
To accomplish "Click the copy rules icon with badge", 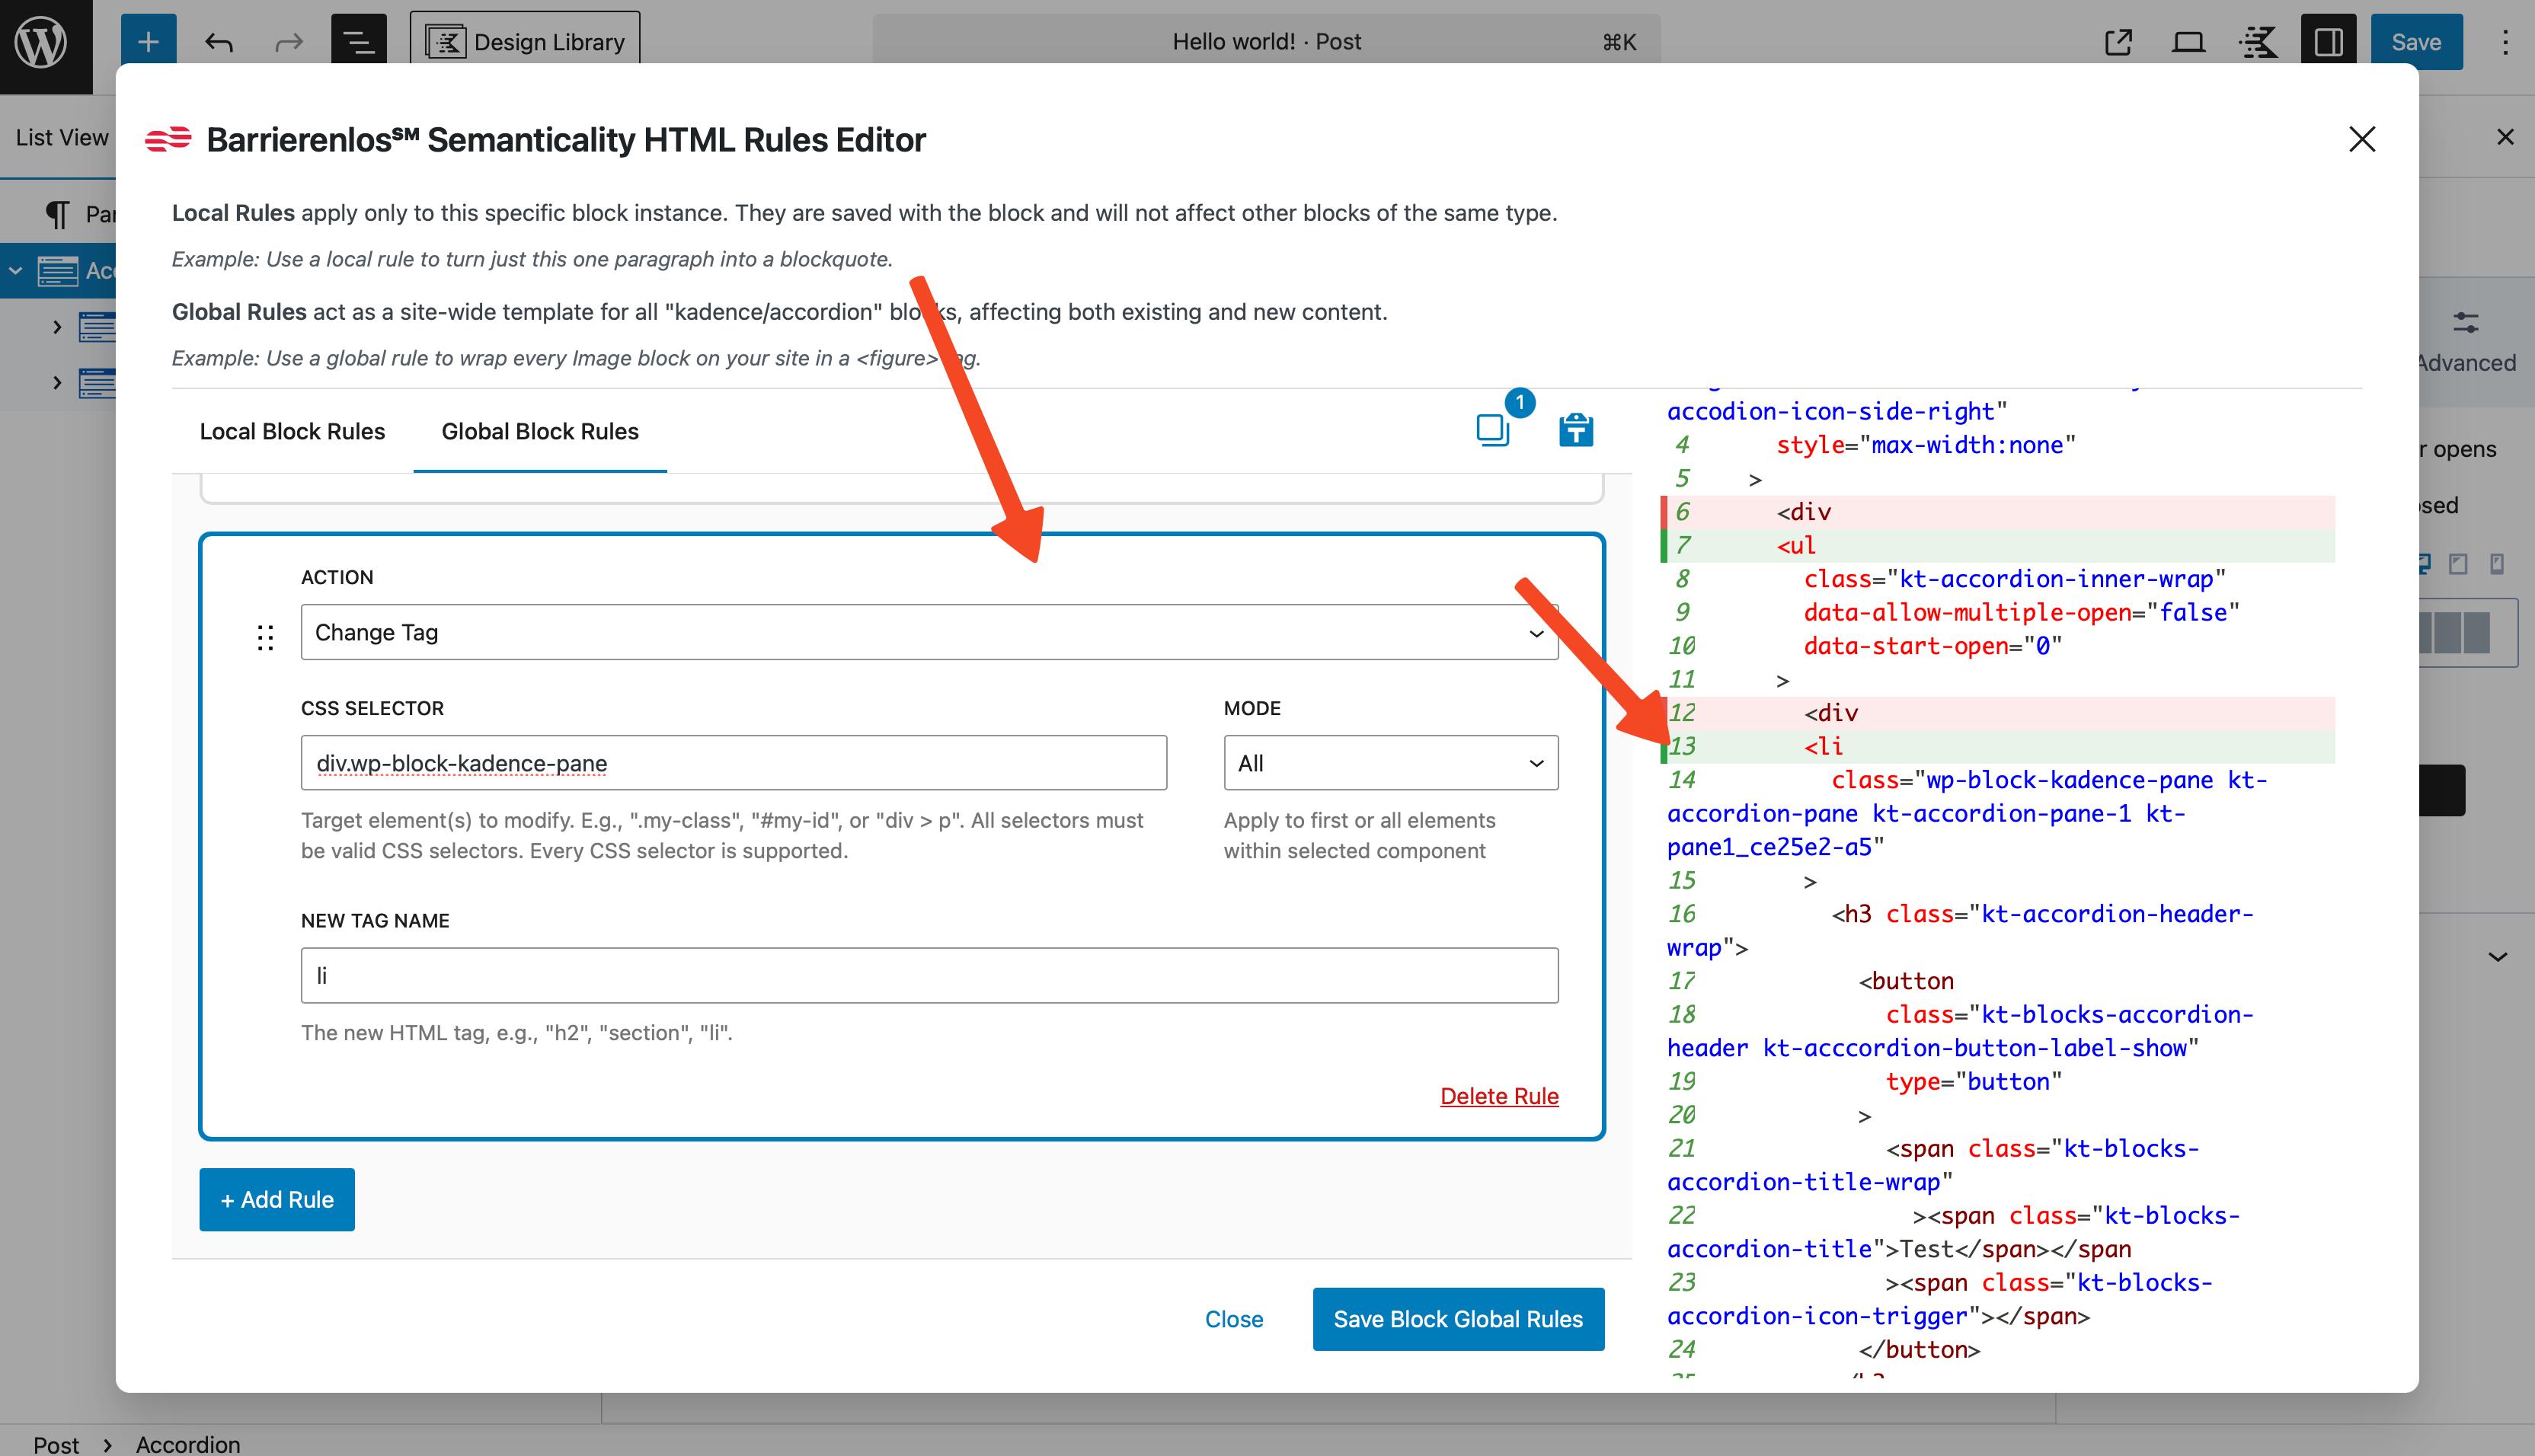I will tap(1492, 430).
